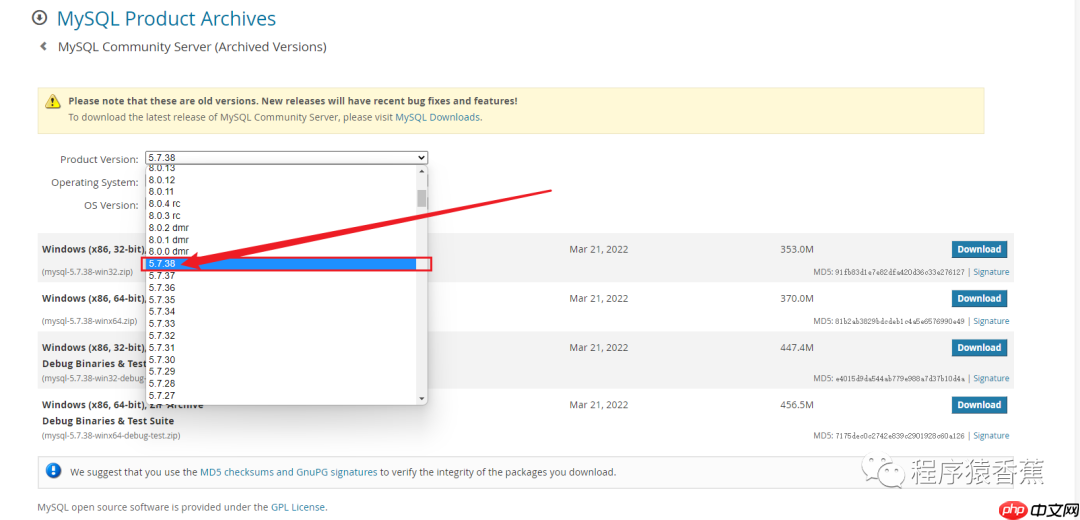The height and width of the screenshot is (520, 1080).
Task: Download the 456.5M debug test suite
Action: pos(979,405)
